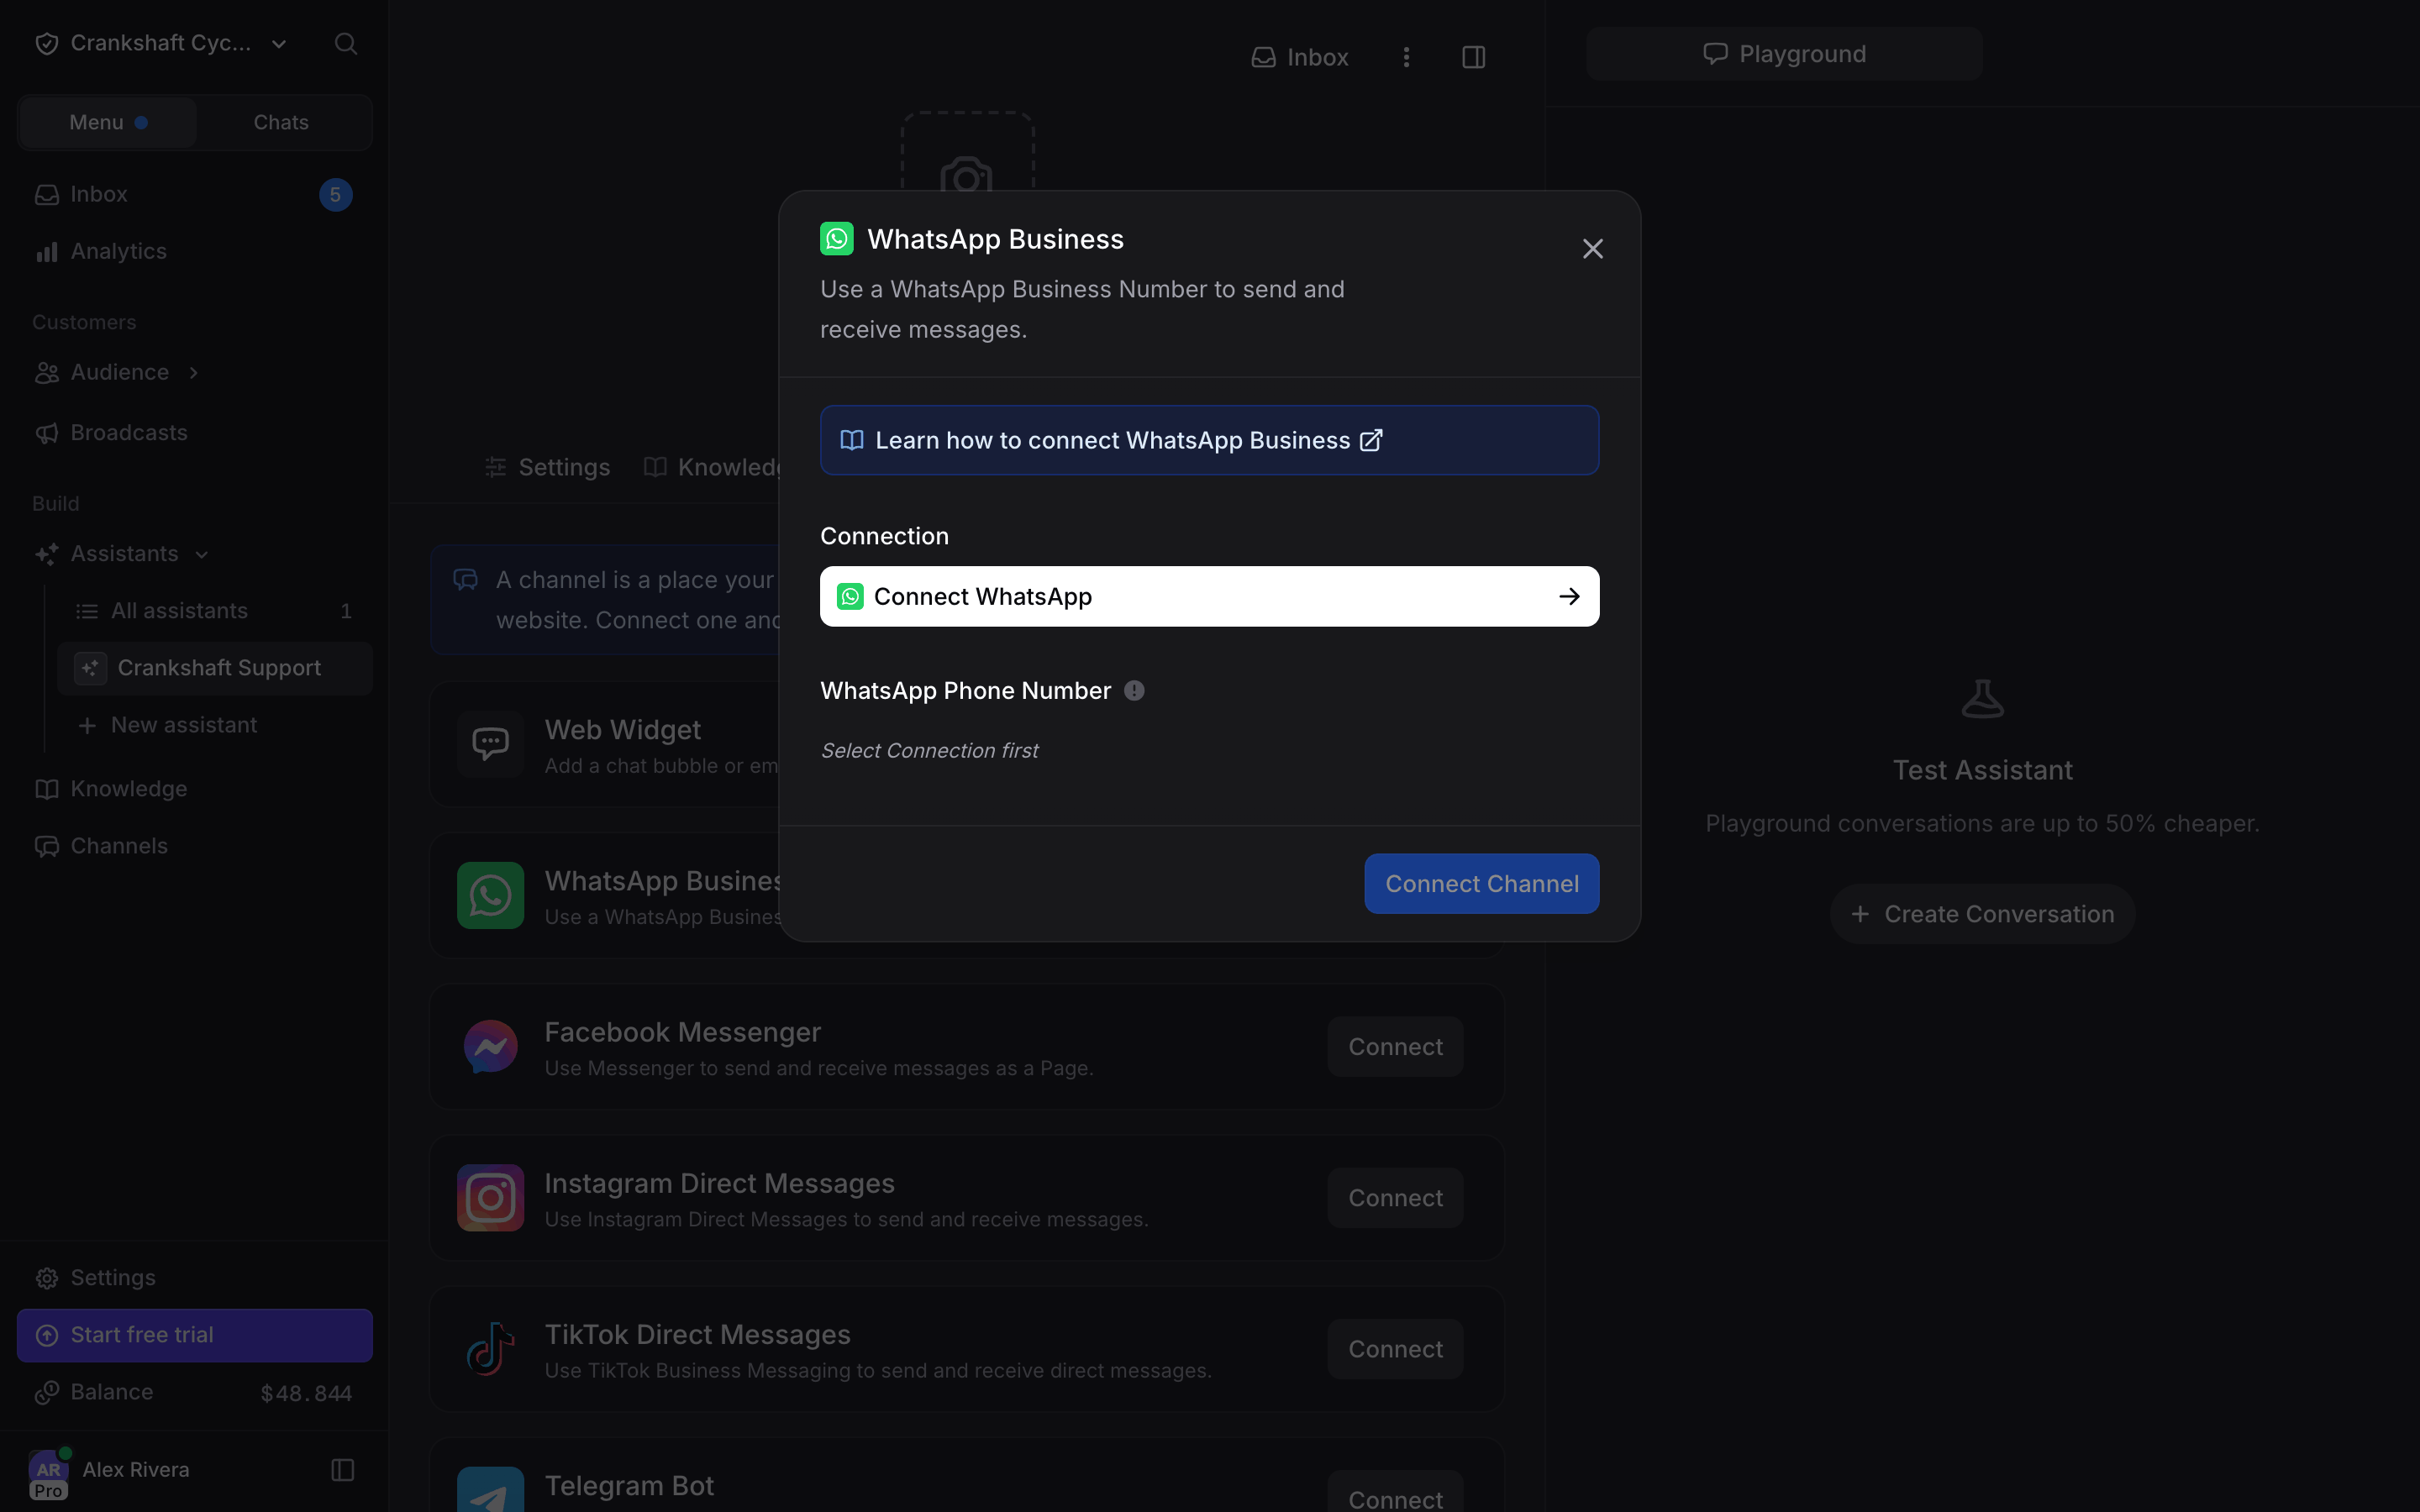The height and width of the screenshot is (1512, 2420).
Task: Click the flask Test Assistant icon
Action: coord(1982,699)
